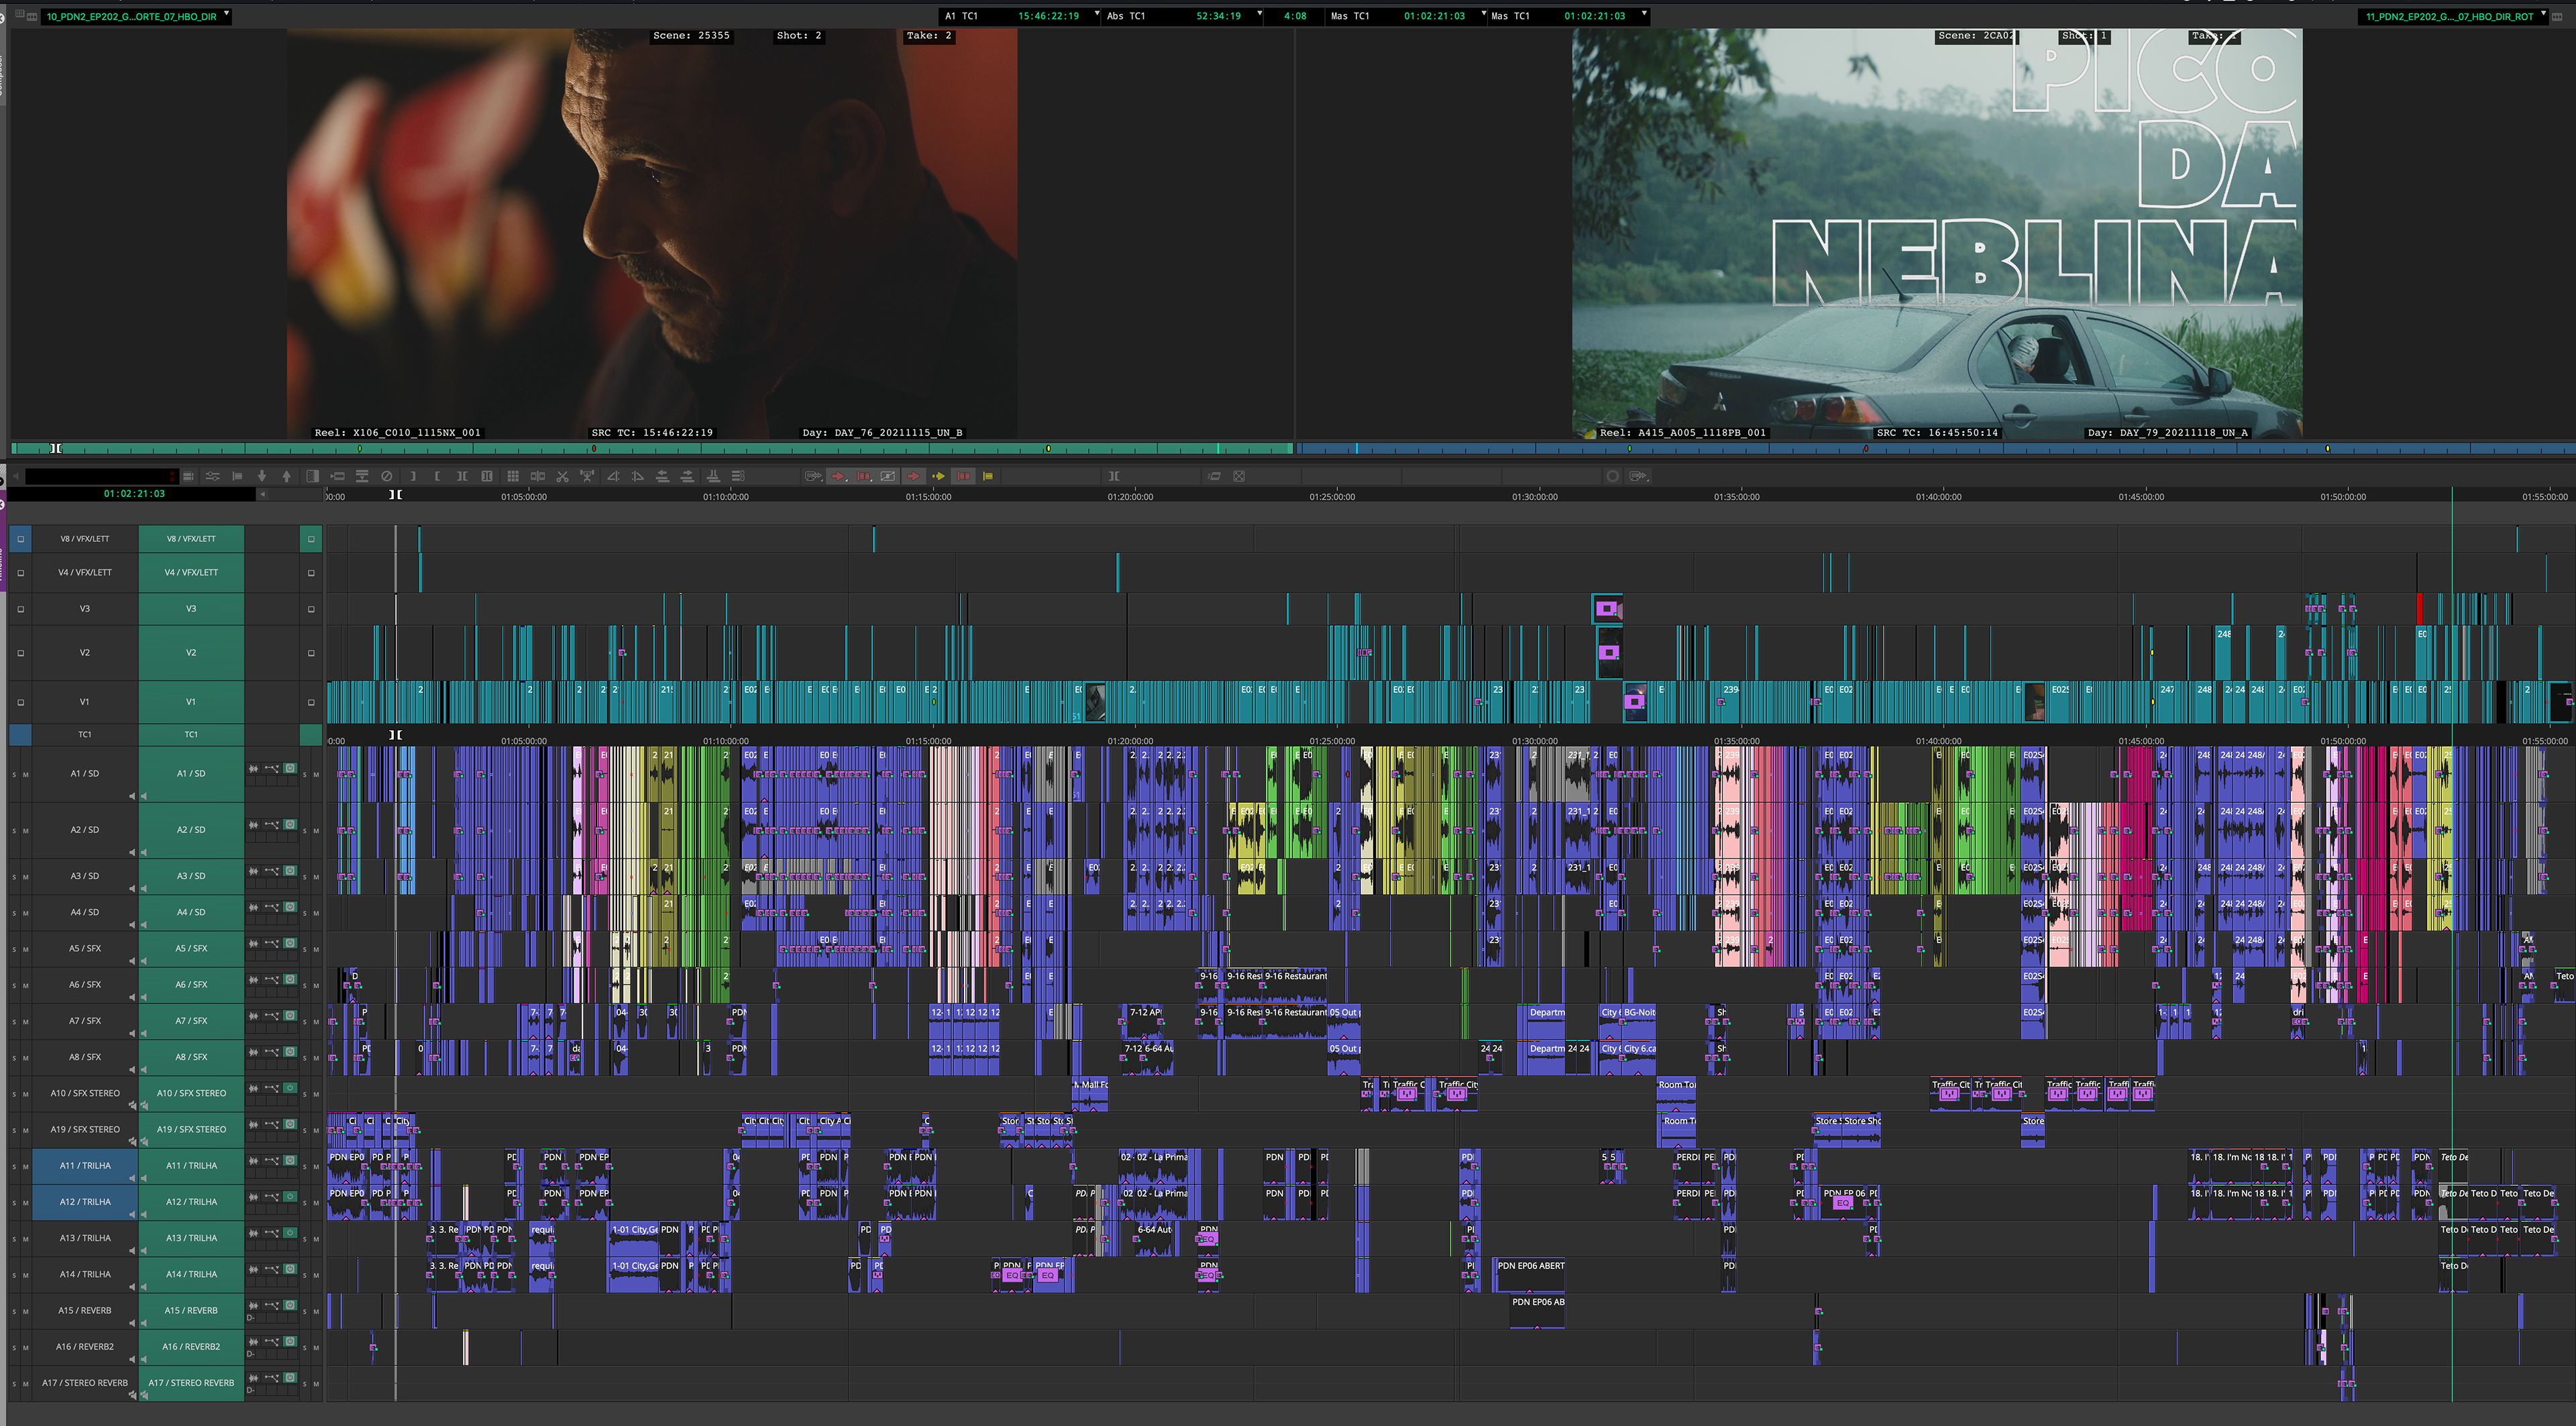Solo the record-side A5 / SFX track
The height and width of the screenshot is (1426, 2576).
305,949
